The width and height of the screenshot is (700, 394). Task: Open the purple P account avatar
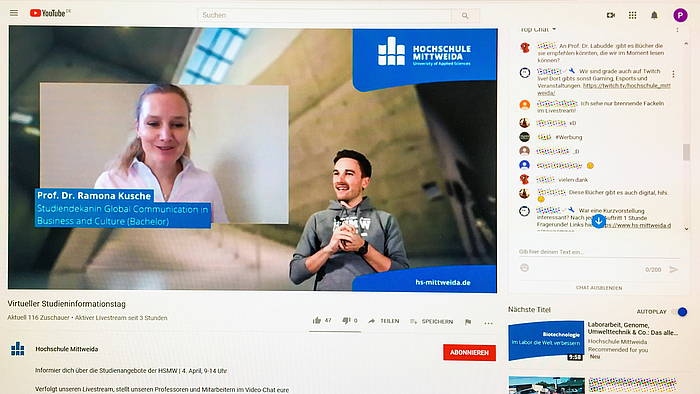680,15
